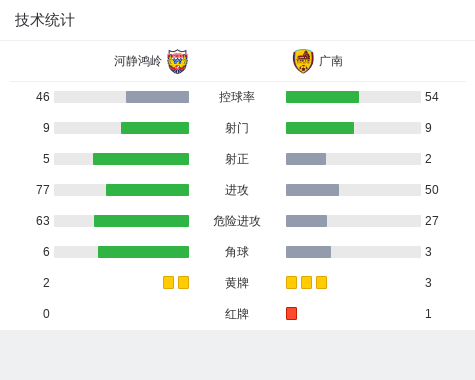
Task: Click the 广南 进攻 gray bar
Action: click(312, 190)
